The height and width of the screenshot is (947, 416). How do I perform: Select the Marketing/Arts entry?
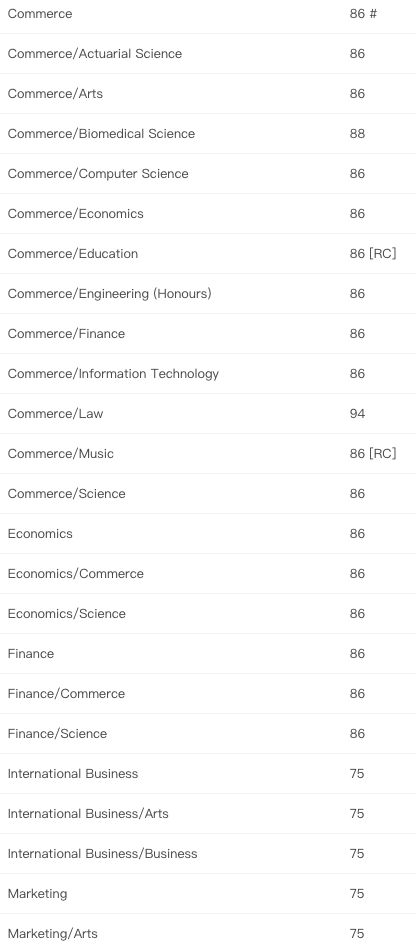[x=208, y=931]
